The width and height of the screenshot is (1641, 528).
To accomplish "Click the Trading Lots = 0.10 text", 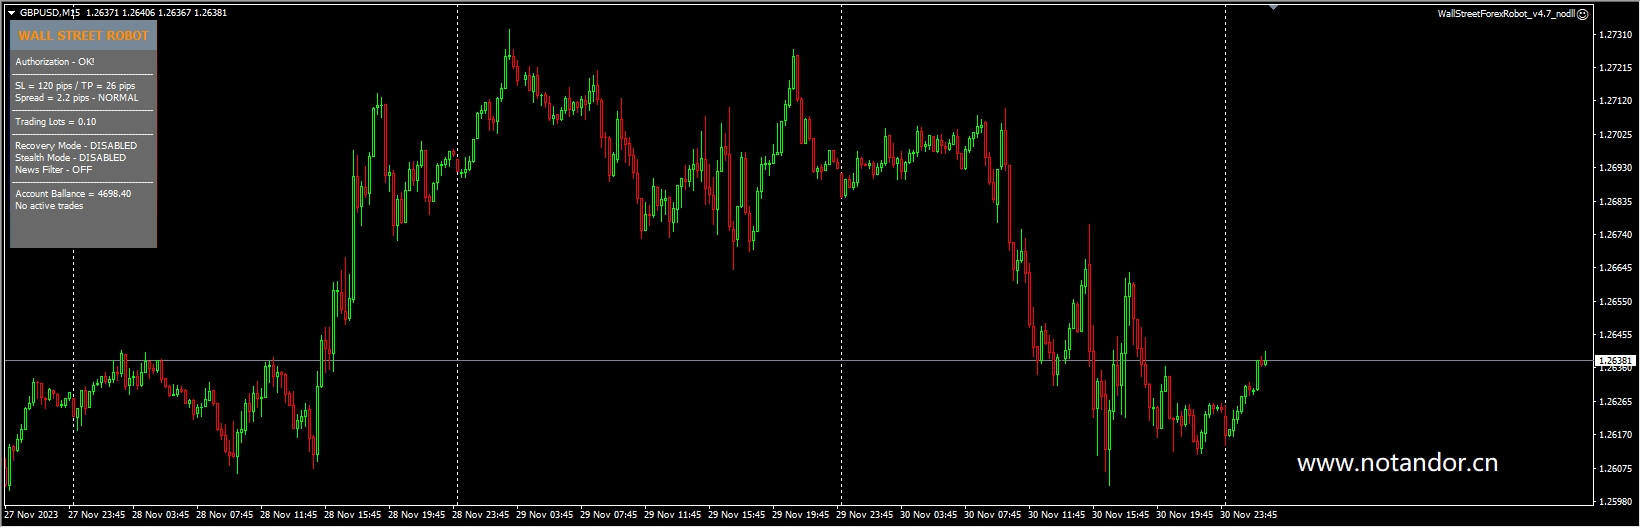I will pyautogui.click(x=56, y=122).
